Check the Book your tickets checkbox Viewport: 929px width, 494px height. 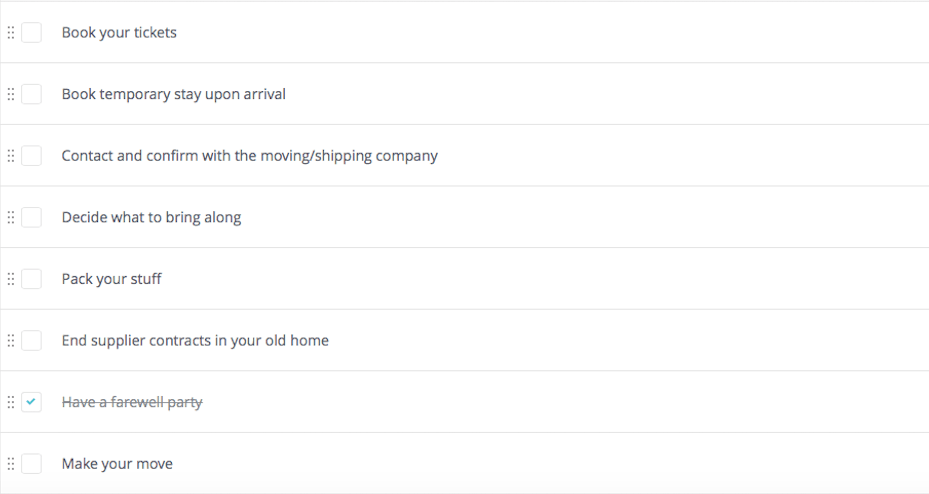pos(32,33)
